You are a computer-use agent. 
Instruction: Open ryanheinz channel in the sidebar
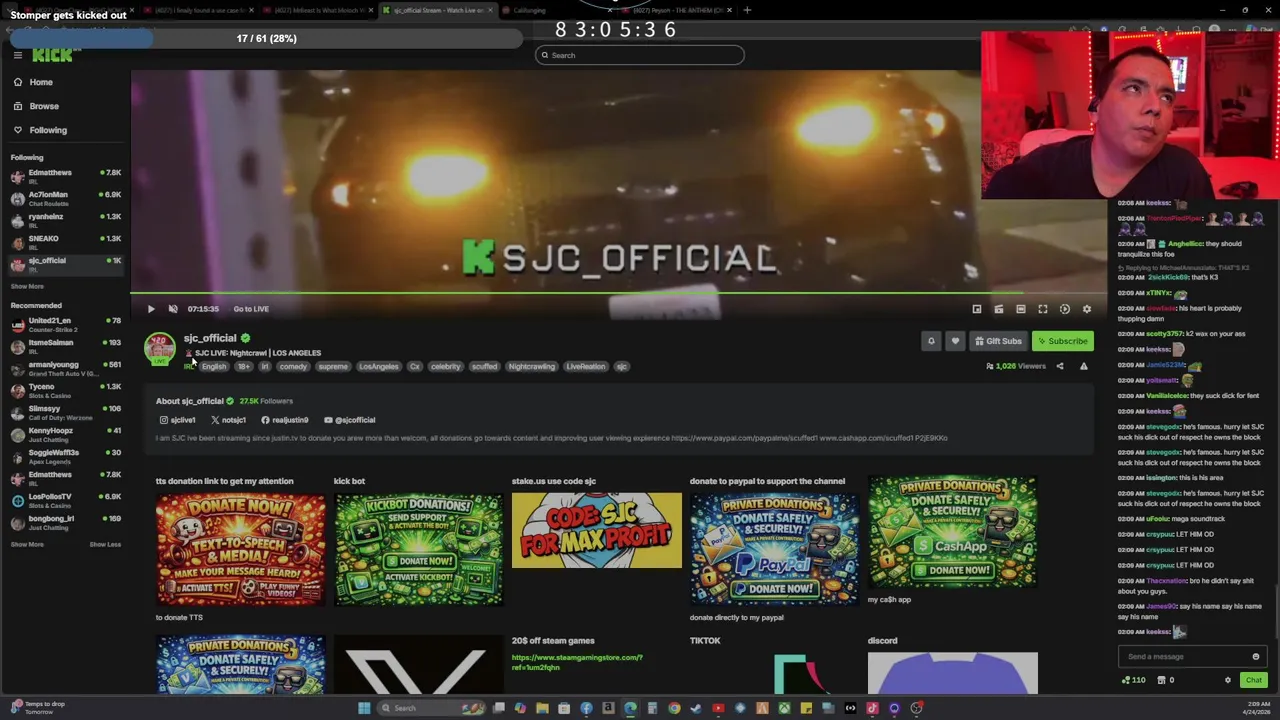pyautogui.click(x=65, y=220)
